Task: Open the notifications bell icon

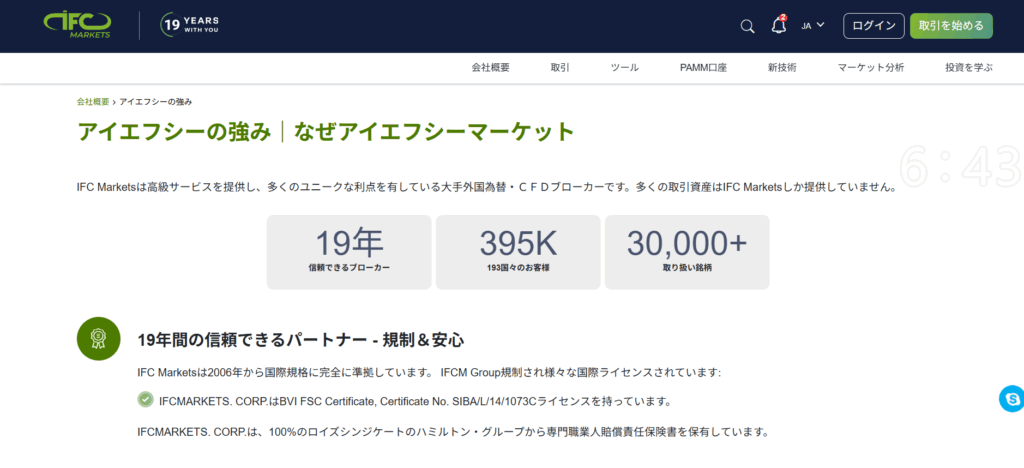Action: click(778, 25)
